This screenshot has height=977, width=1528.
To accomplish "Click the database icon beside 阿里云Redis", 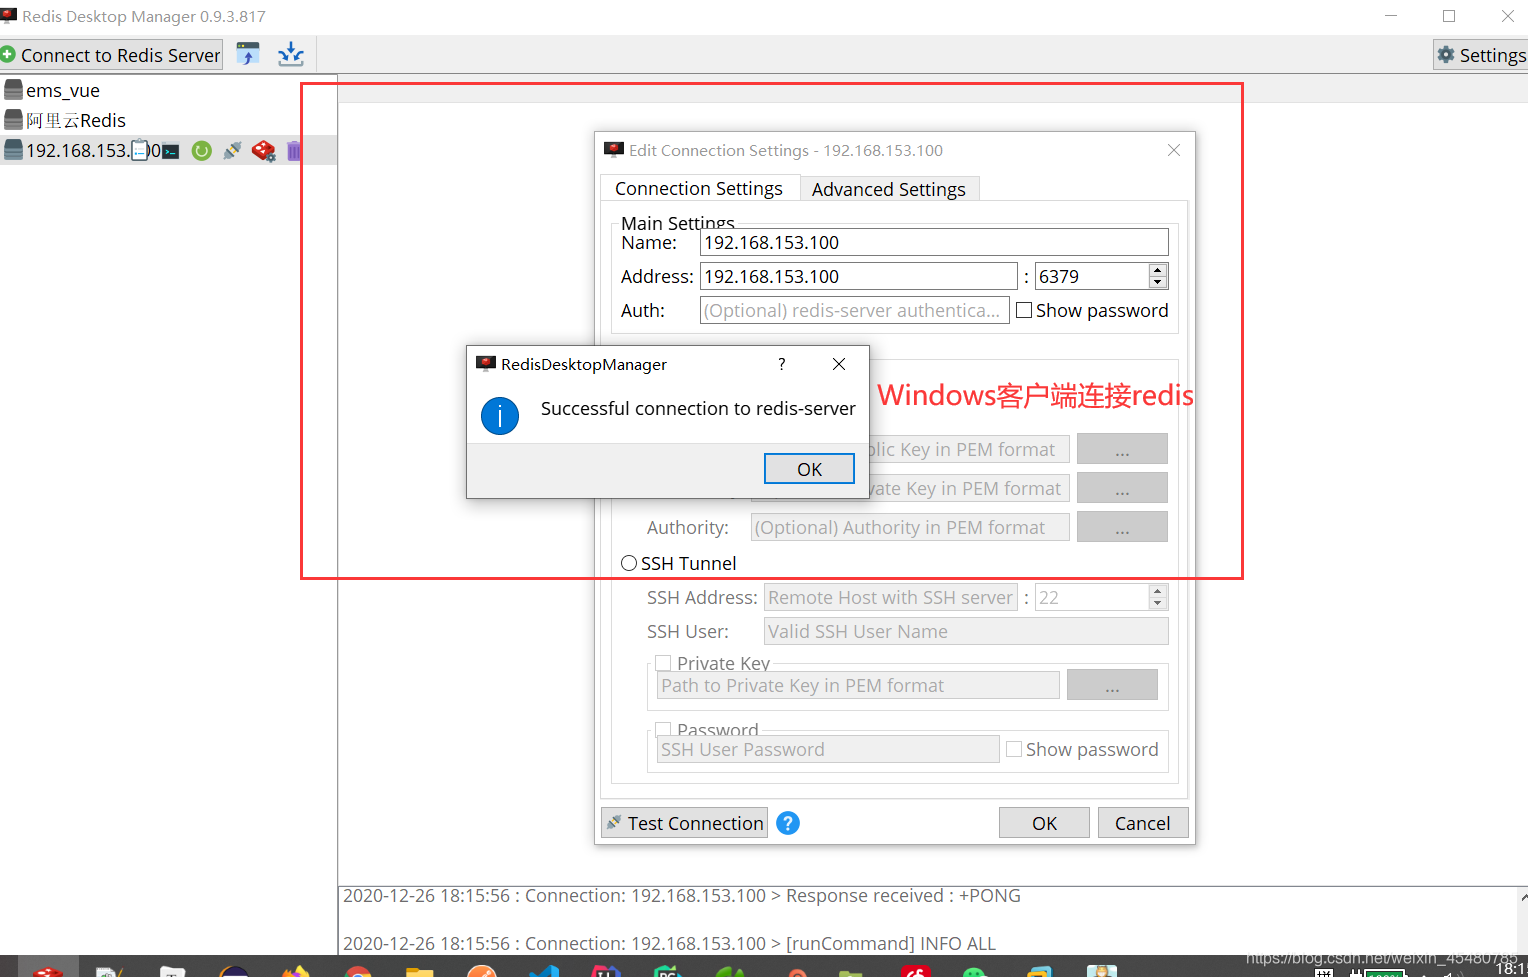I will coord(13,120).
